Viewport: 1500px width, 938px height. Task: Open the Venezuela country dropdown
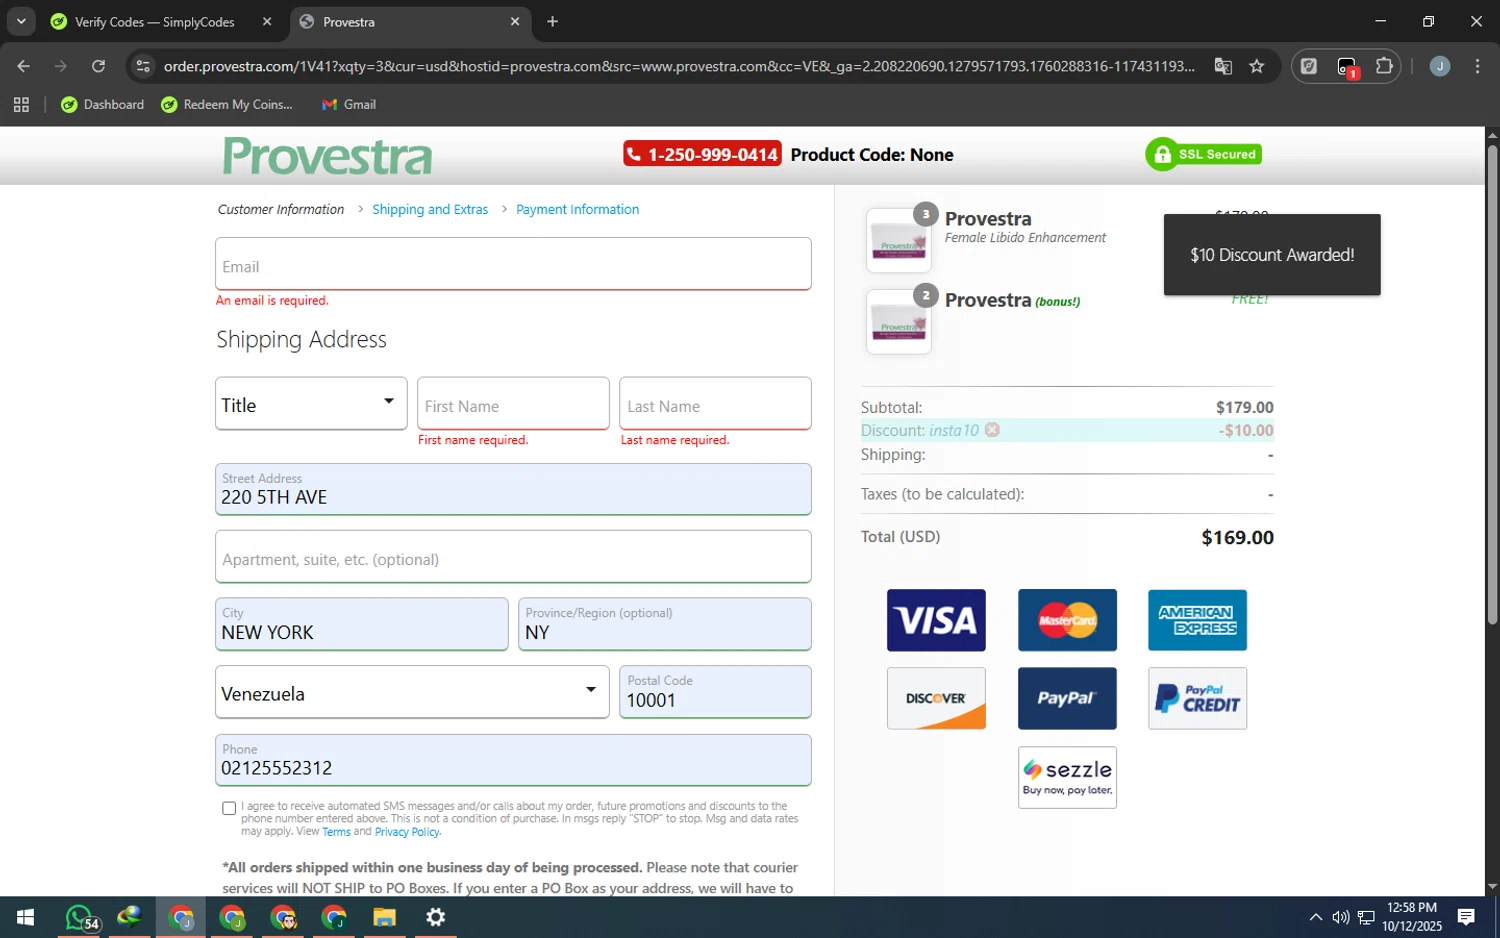click(412, 692)
